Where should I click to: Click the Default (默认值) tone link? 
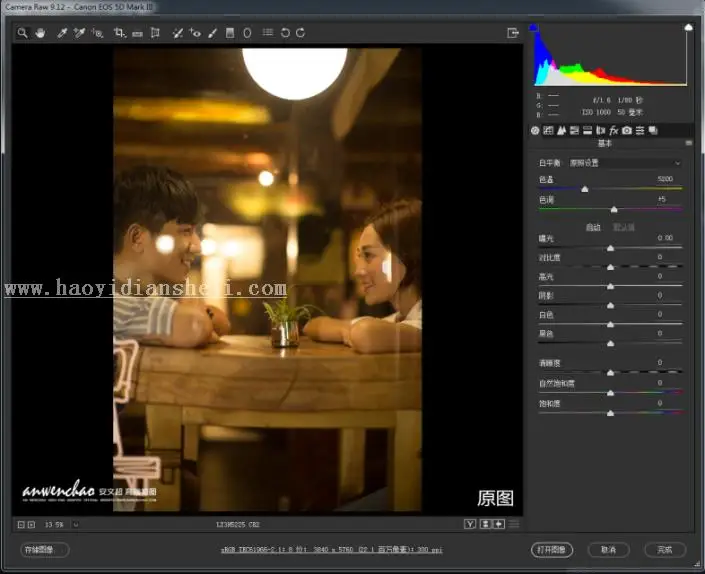(624, 227)
